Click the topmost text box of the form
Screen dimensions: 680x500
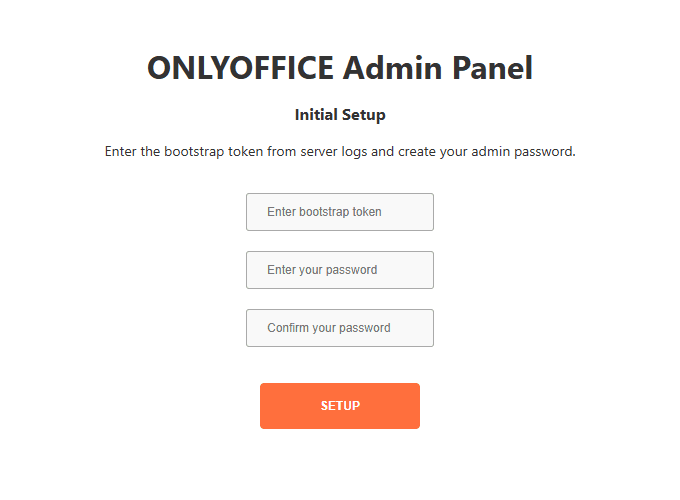(340, 212)
